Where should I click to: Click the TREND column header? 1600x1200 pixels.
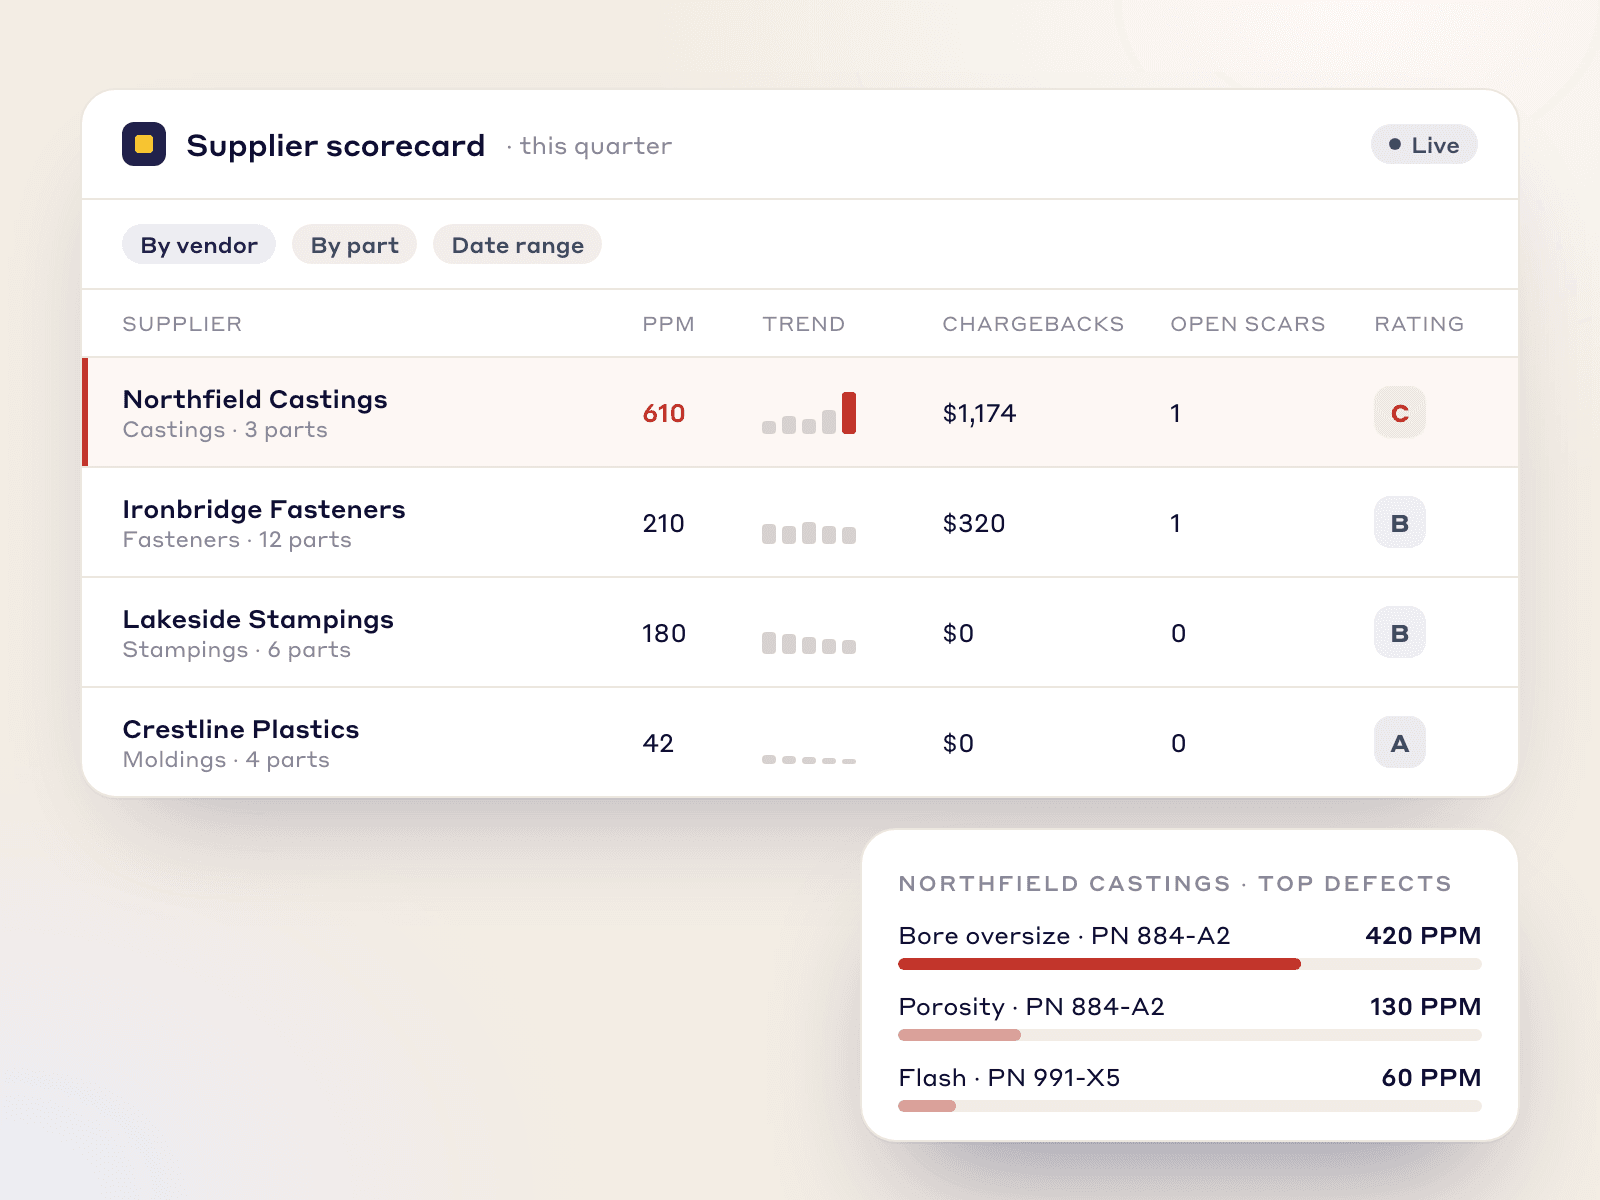click(803, 324)
